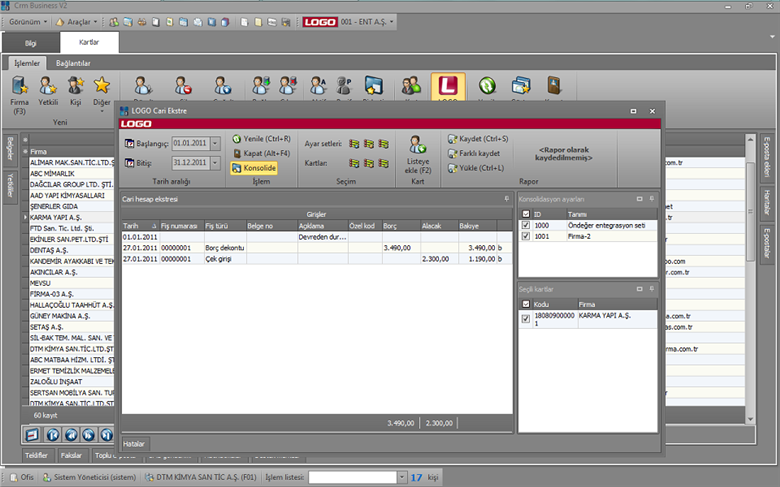Image resolution: width=780 pixels, height=487 pixels.
Task: Open the Teklifler bottom tab
Action: click(37, 455)
